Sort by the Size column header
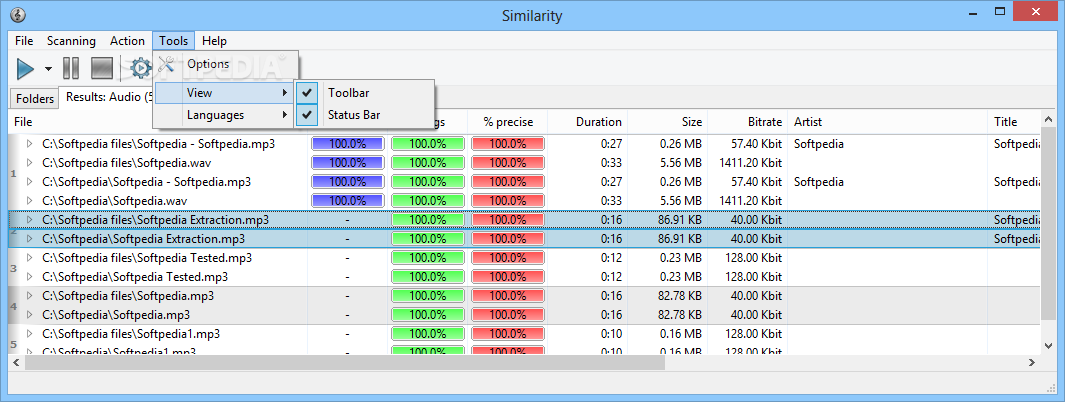Viewport: 1065px width, 402px height. (667, 122)
